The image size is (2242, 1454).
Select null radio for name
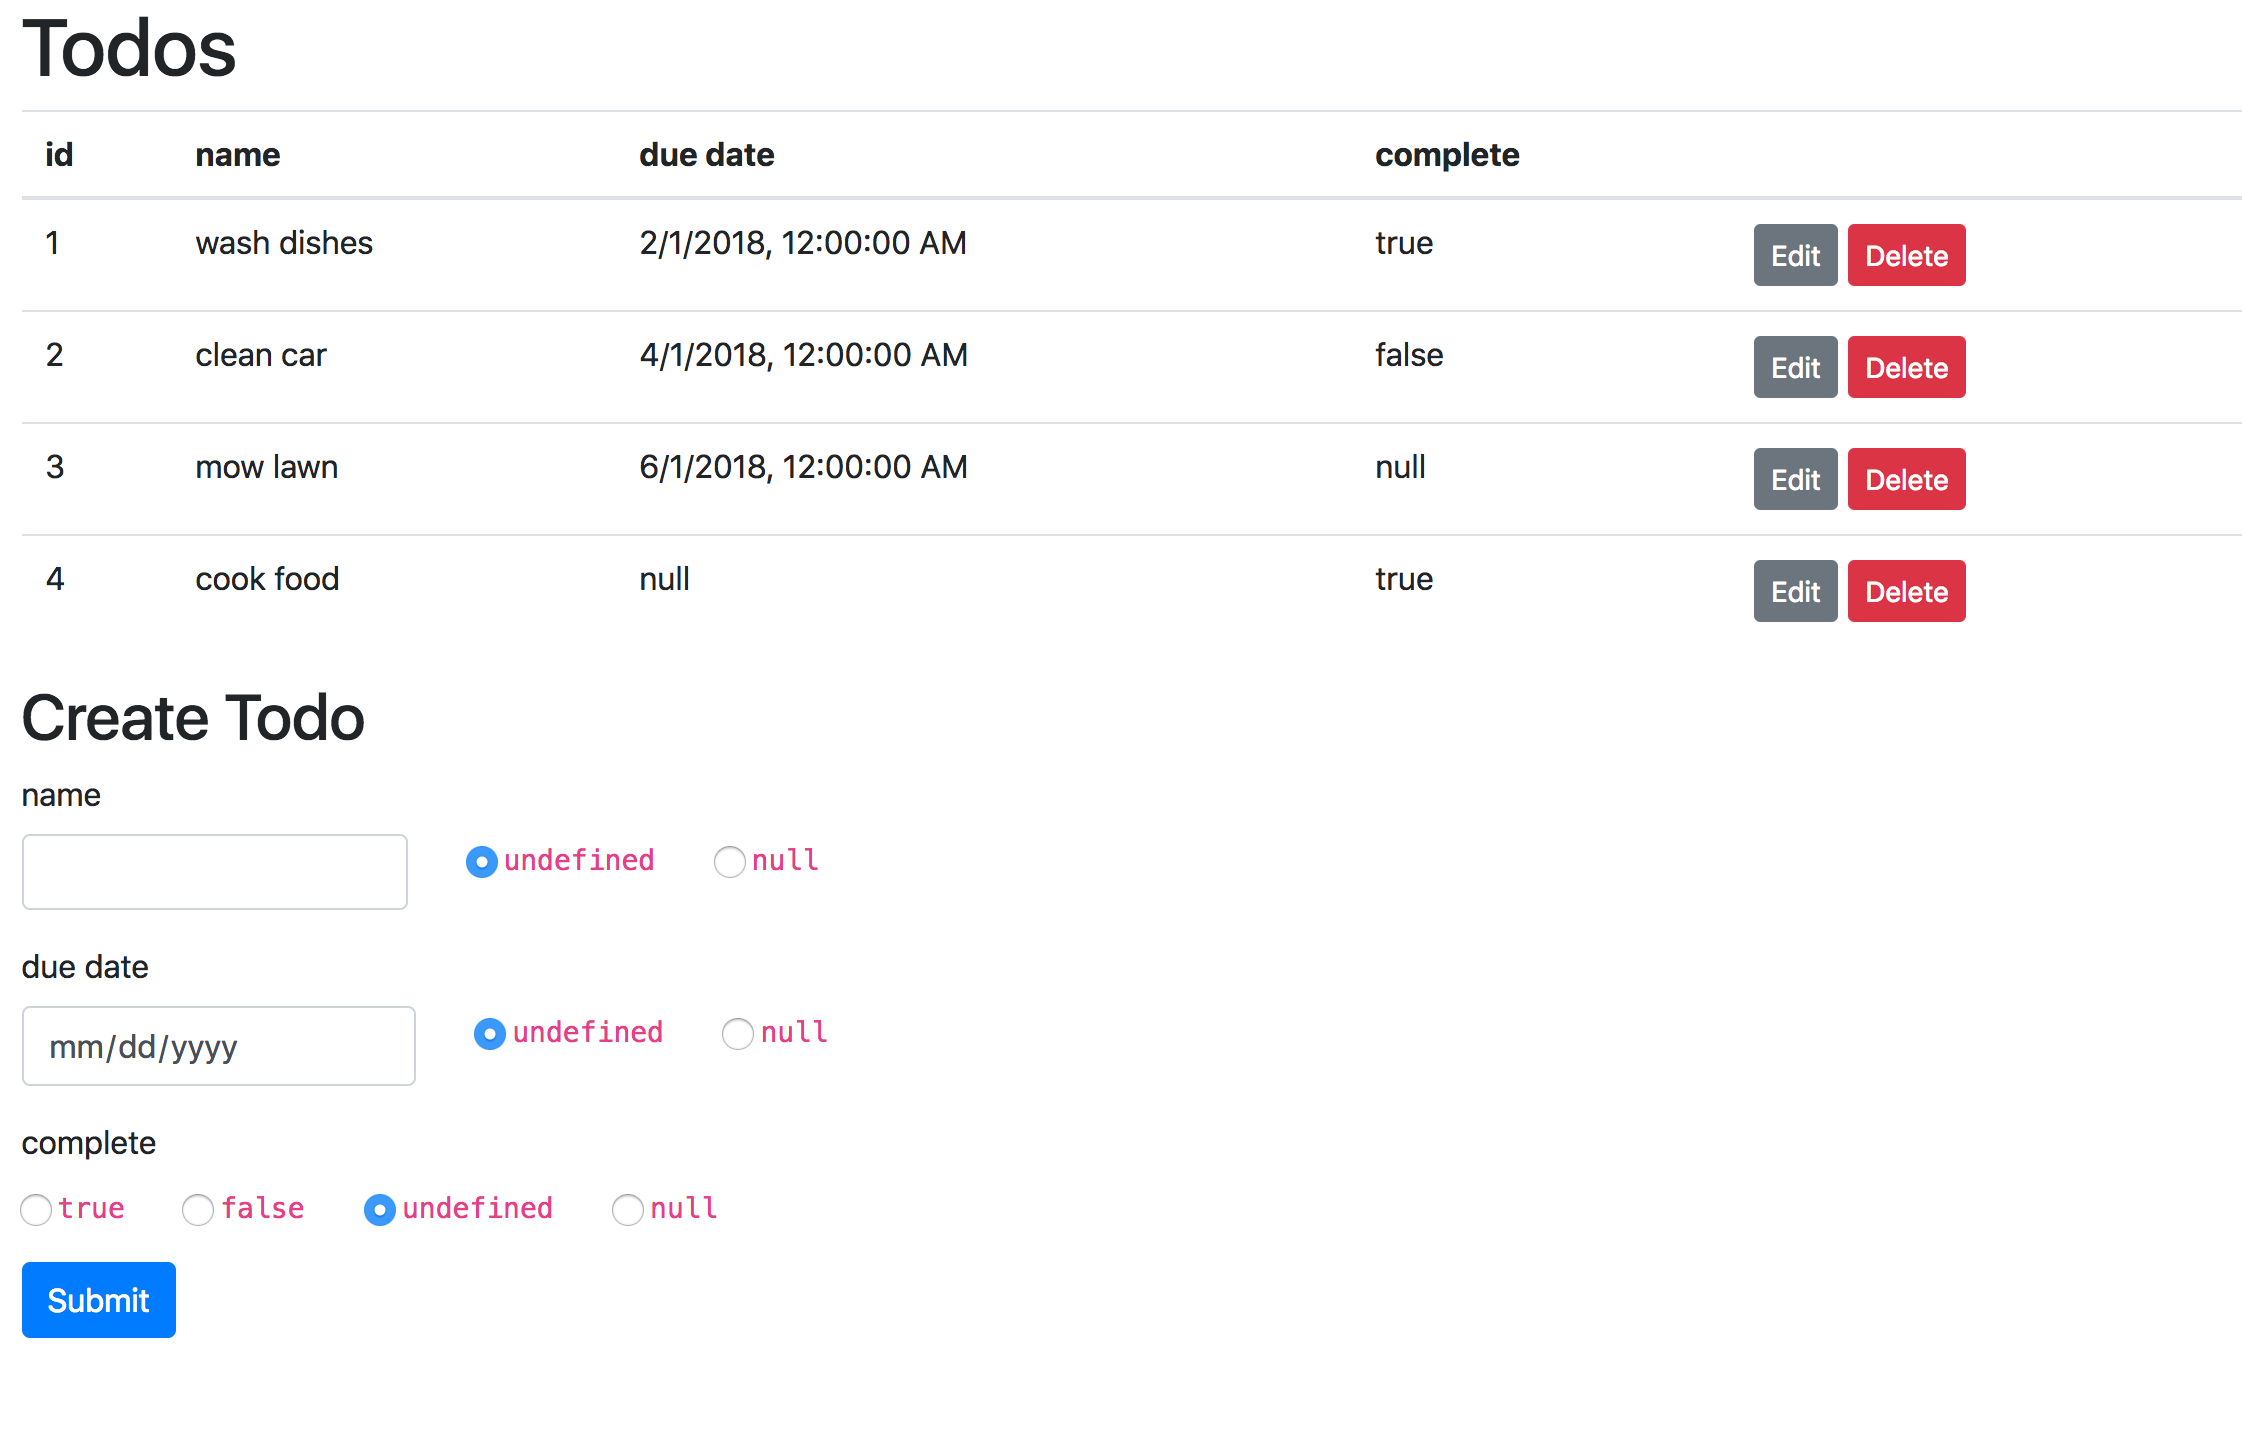(x=729, y=861)
